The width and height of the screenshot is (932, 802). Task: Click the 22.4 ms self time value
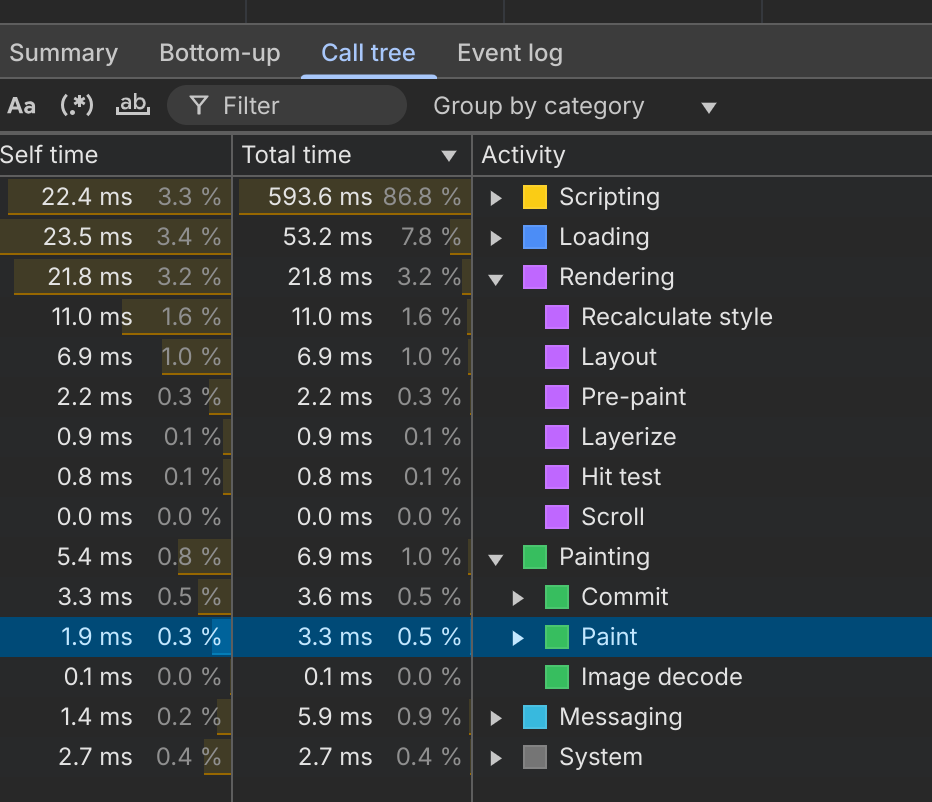pos(87,197)
